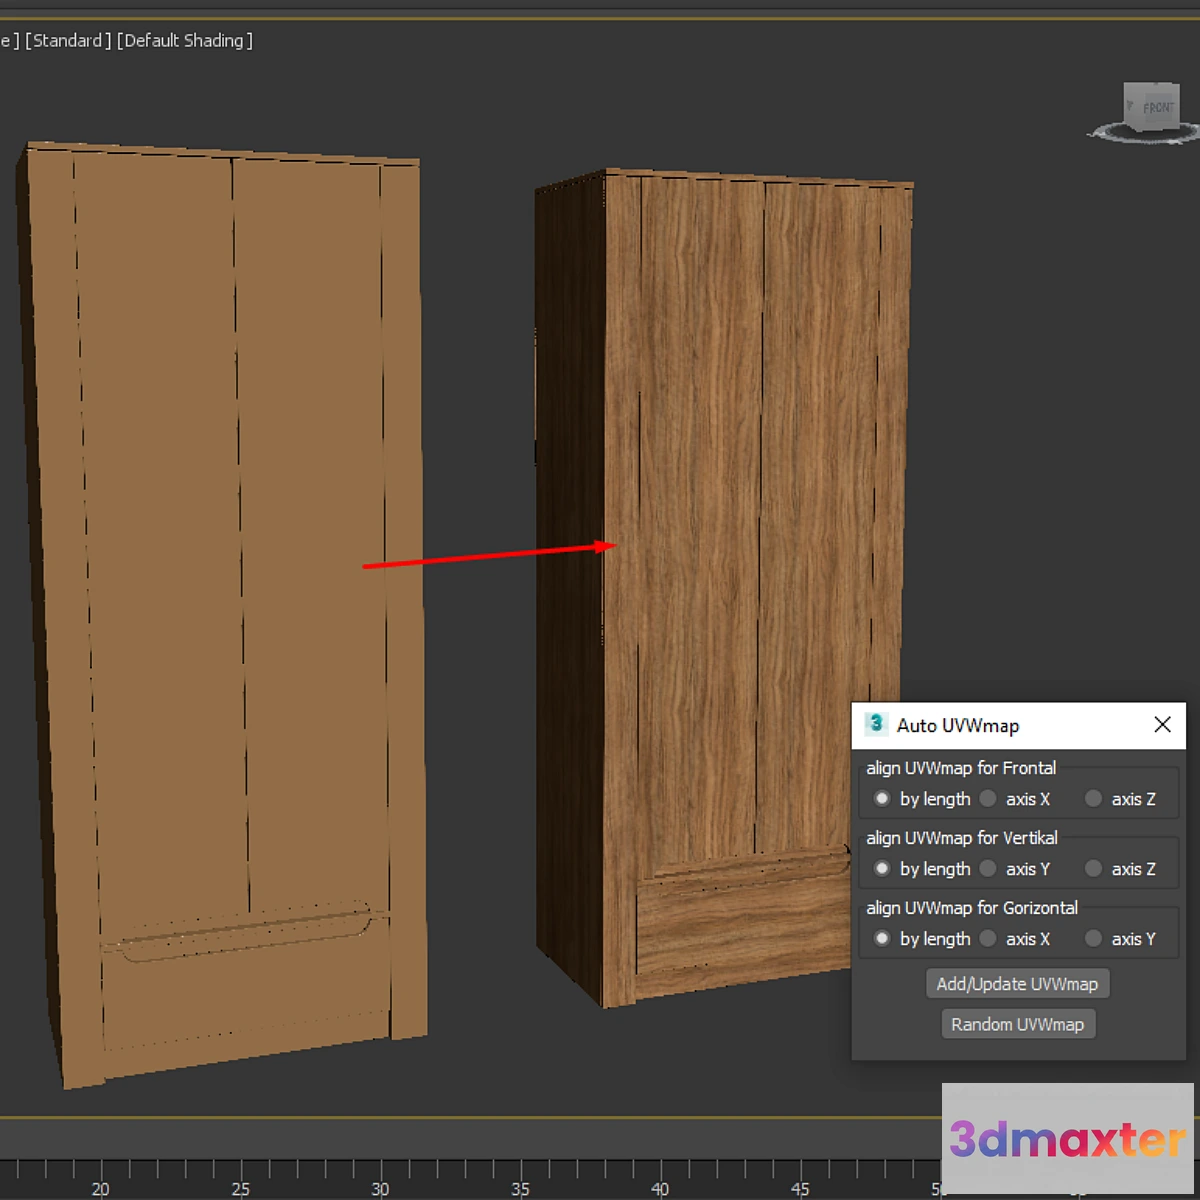Select 'by length' for Vertikal alignment

pos(882,869)
